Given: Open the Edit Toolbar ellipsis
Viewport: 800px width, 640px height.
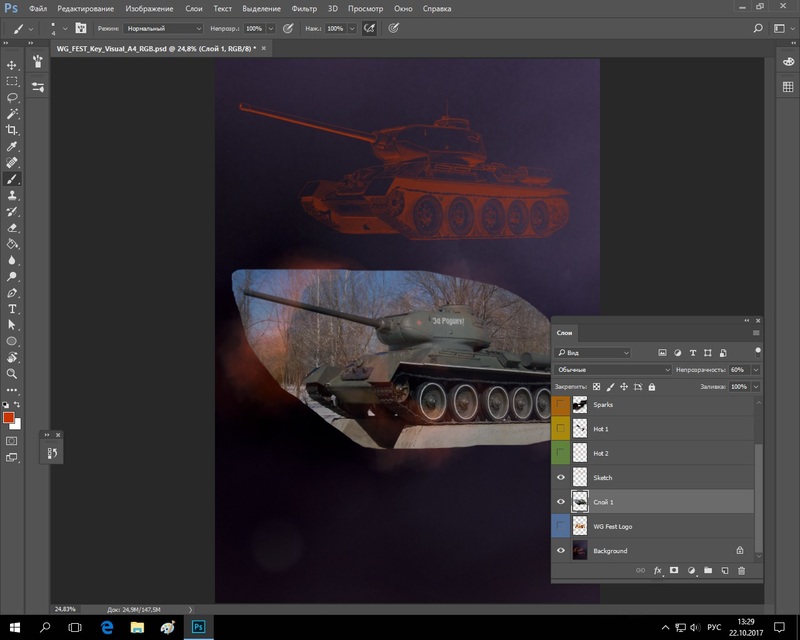Looking at the screenshot, I should pos(12,390).
